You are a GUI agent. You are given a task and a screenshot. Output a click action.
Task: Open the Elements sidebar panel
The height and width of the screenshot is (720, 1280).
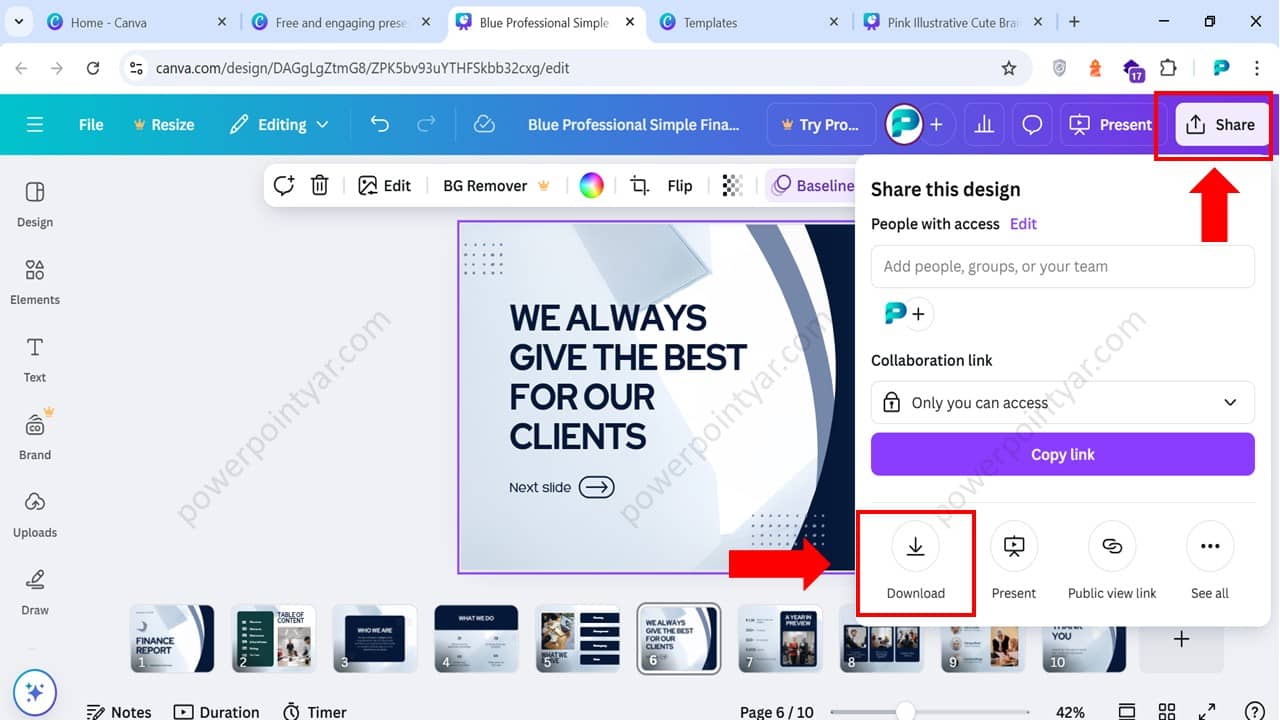coord(35,282)
